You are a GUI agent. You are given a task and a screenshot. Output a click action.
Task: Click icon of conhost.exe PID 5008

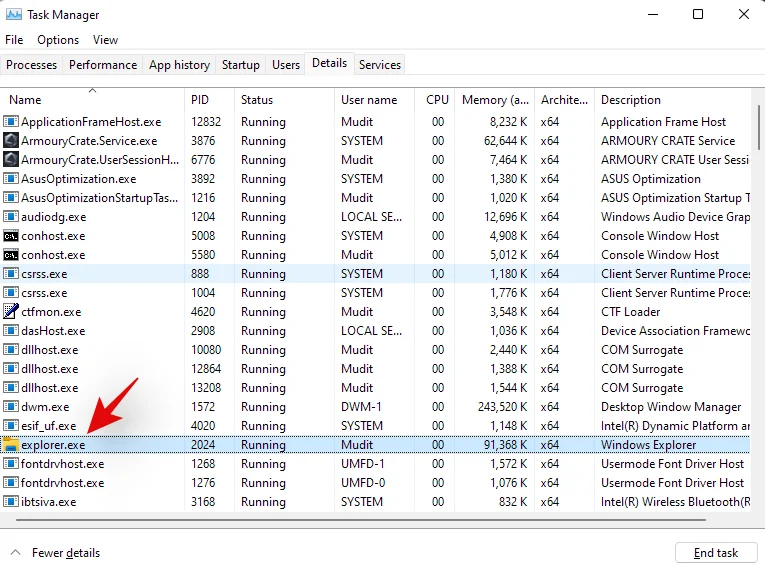point(11,236)
